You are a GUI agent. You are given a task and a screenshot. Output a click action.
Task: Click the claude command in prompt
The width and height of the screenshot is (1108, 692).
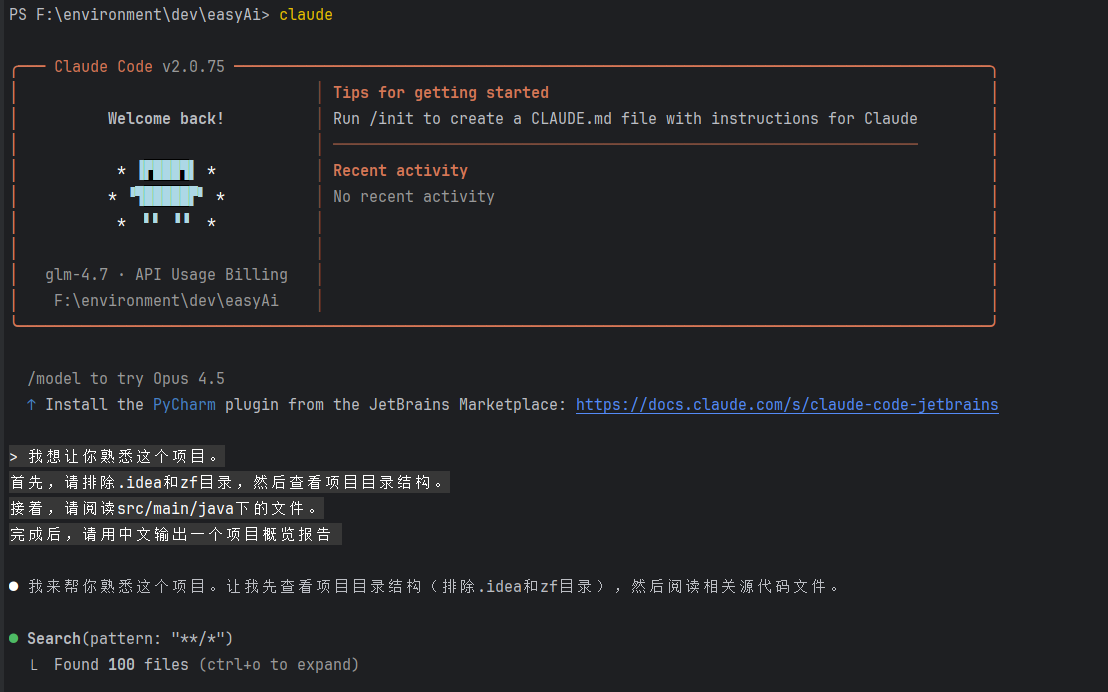click(x=306, y=14)
